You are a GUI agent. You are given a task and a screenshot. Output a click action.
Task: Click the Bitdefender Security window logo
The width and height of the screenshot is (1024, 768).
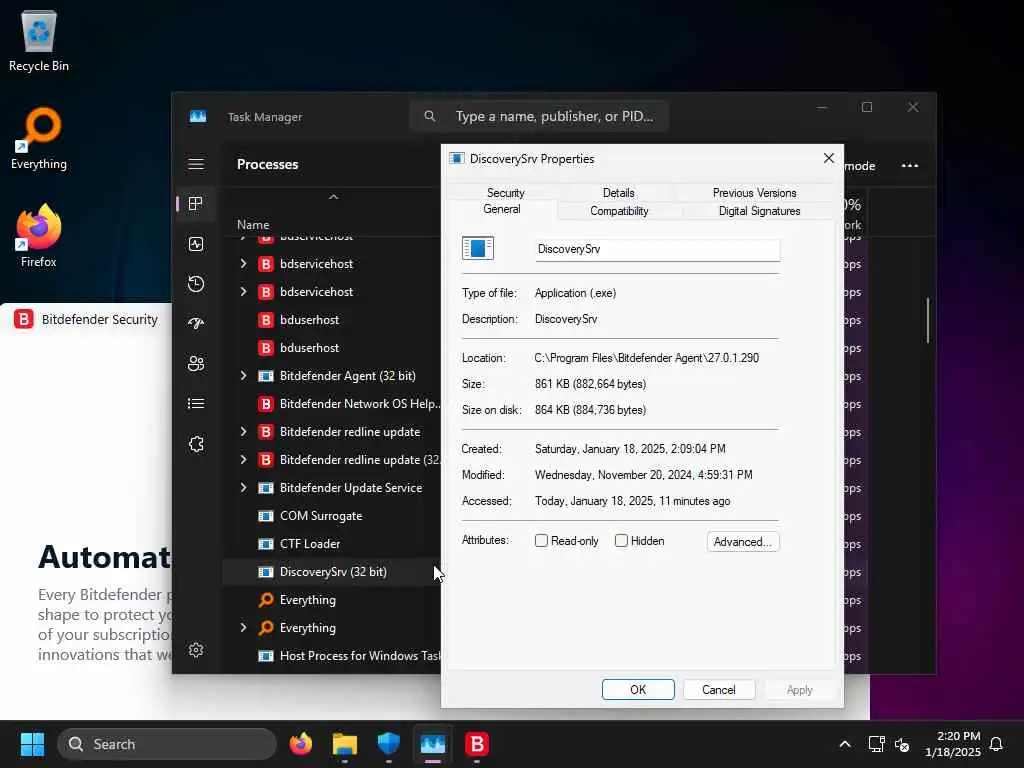[24, 319]
